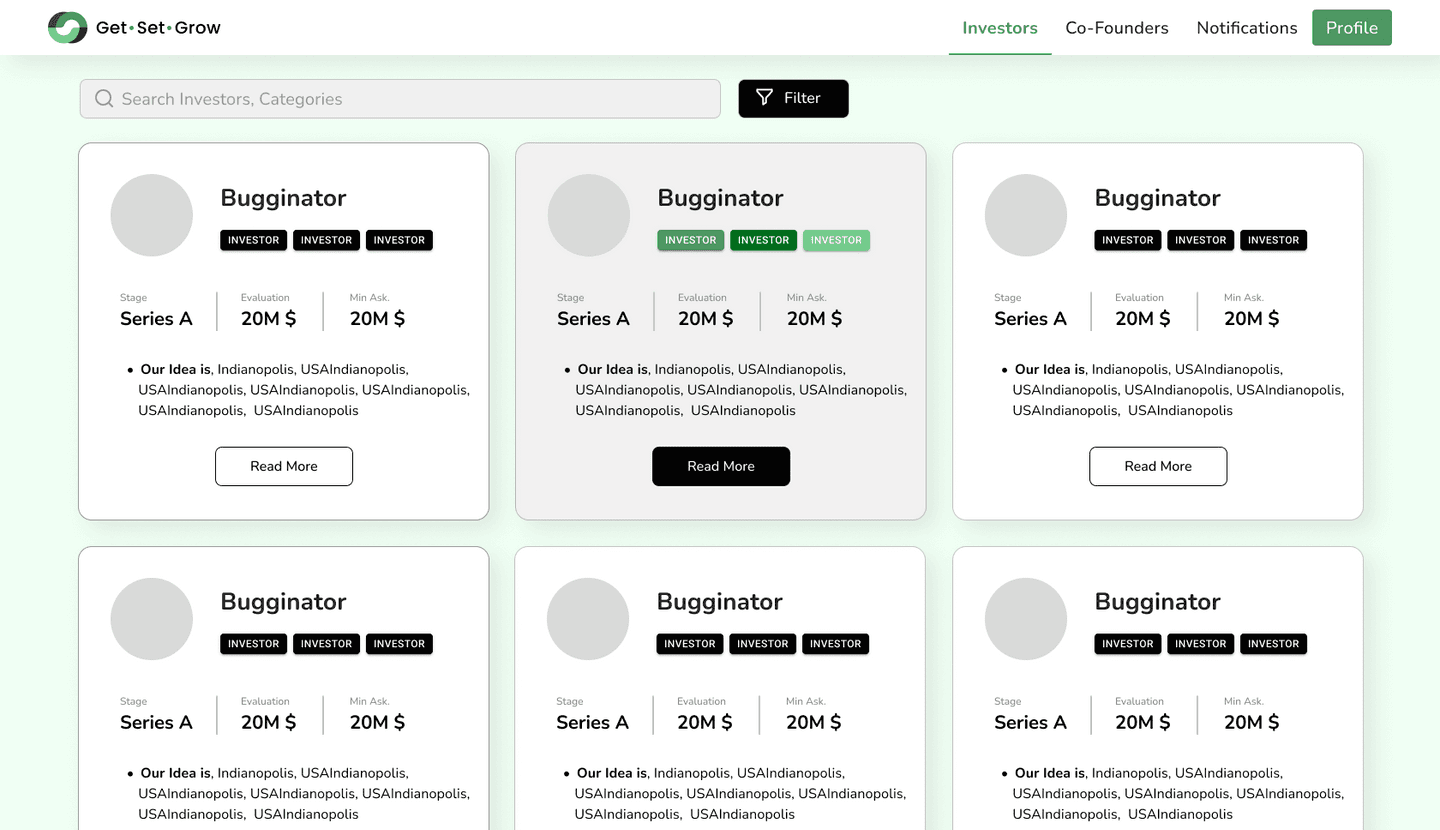Click third INVESTOR tag in bottom-left card
Image resolution: width=1440 pixels, height=830 pixels.
(400, 644)
